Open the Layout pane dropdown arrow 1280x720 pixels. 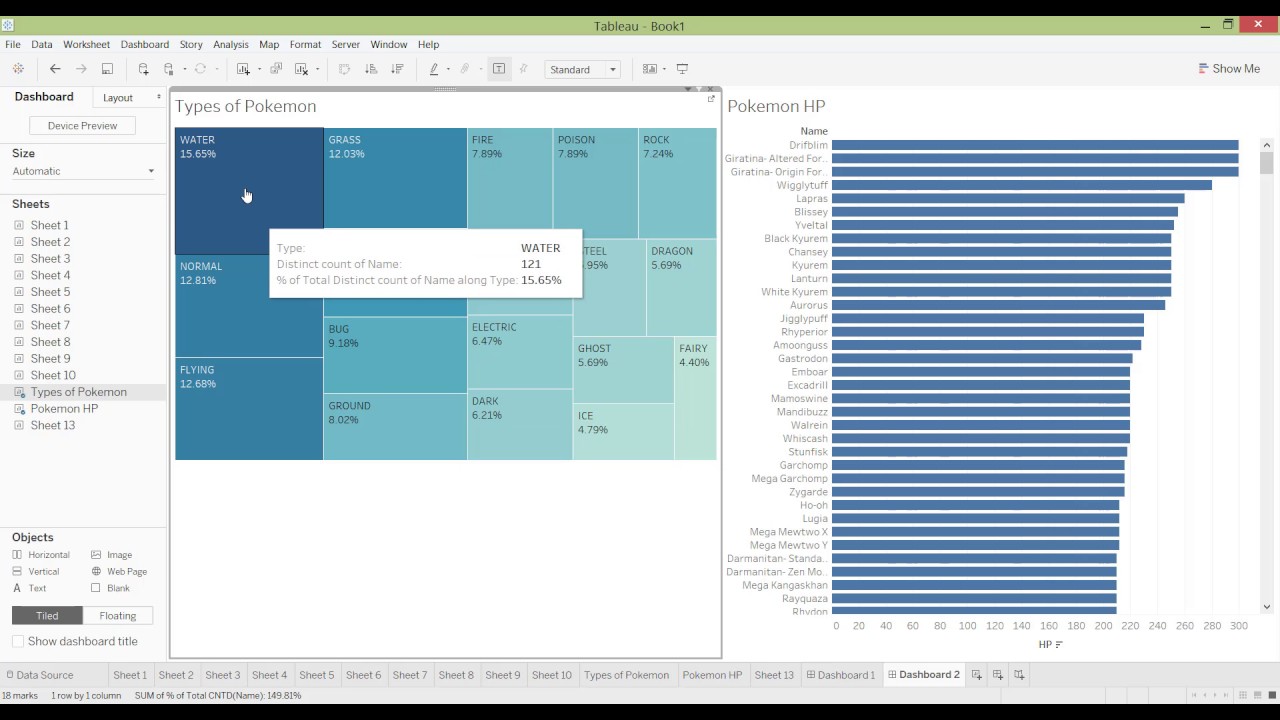[x=158, y=97]
